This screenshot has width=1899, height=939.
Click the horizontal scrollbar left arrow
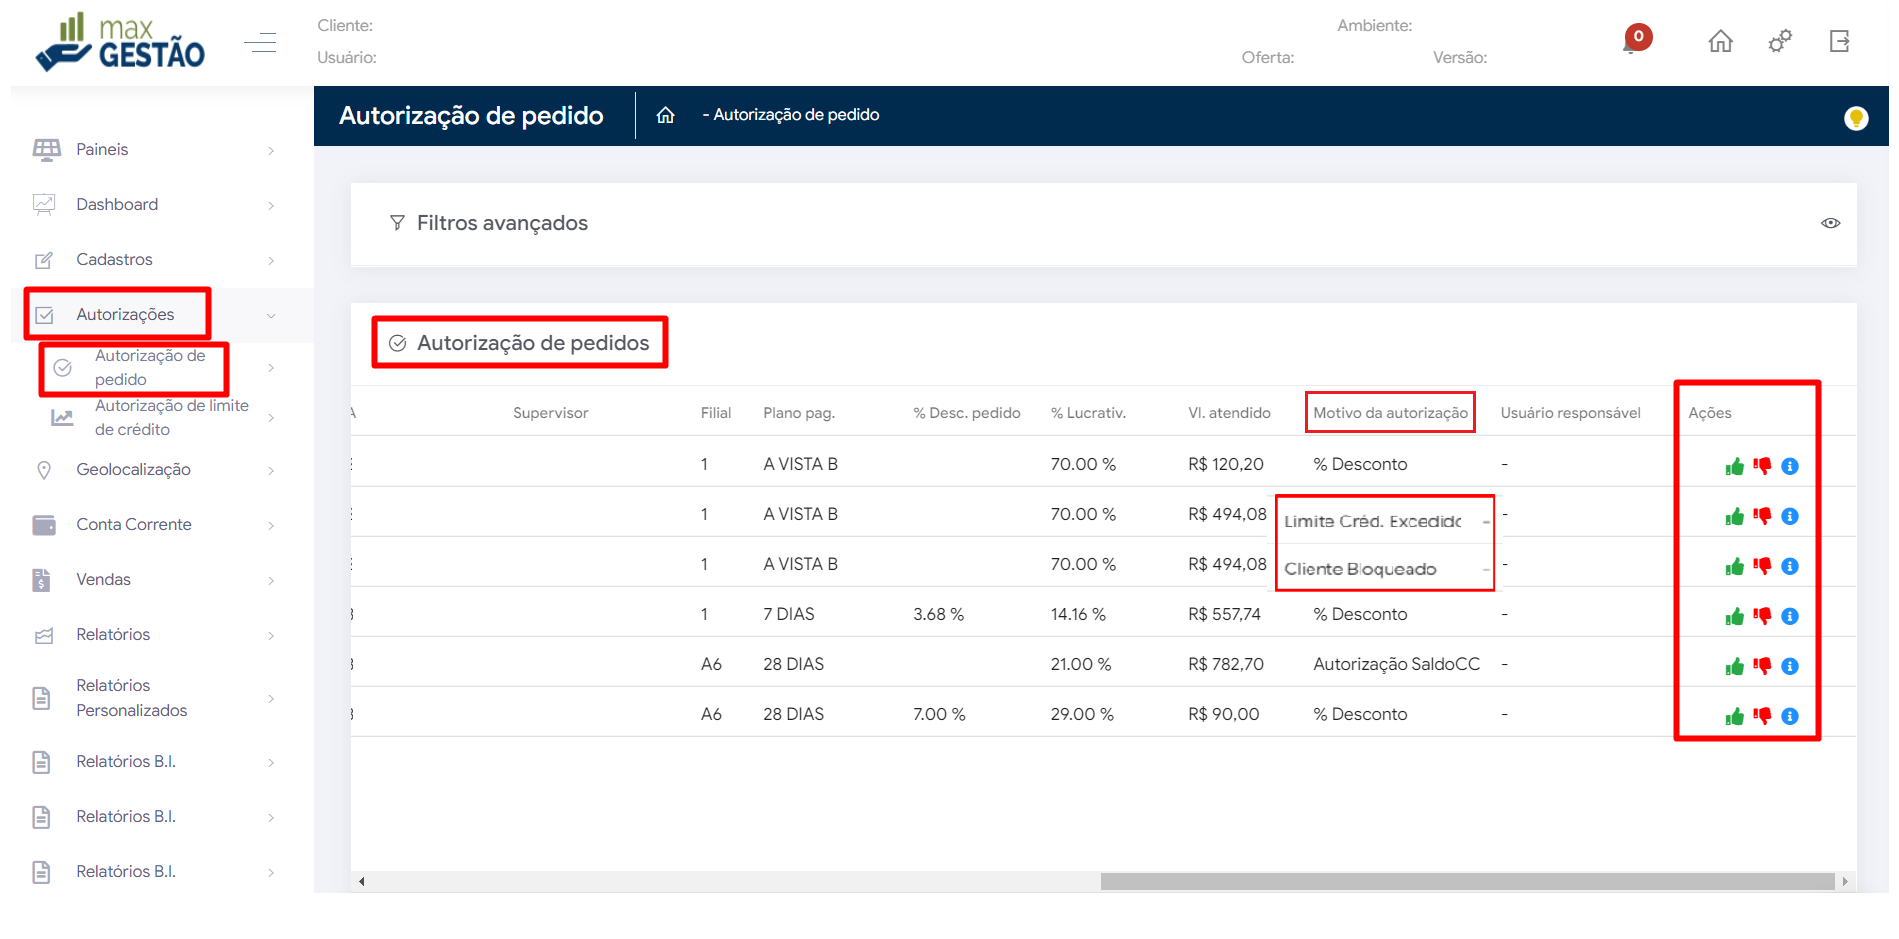pyautogui.click(x=362, y=882)
